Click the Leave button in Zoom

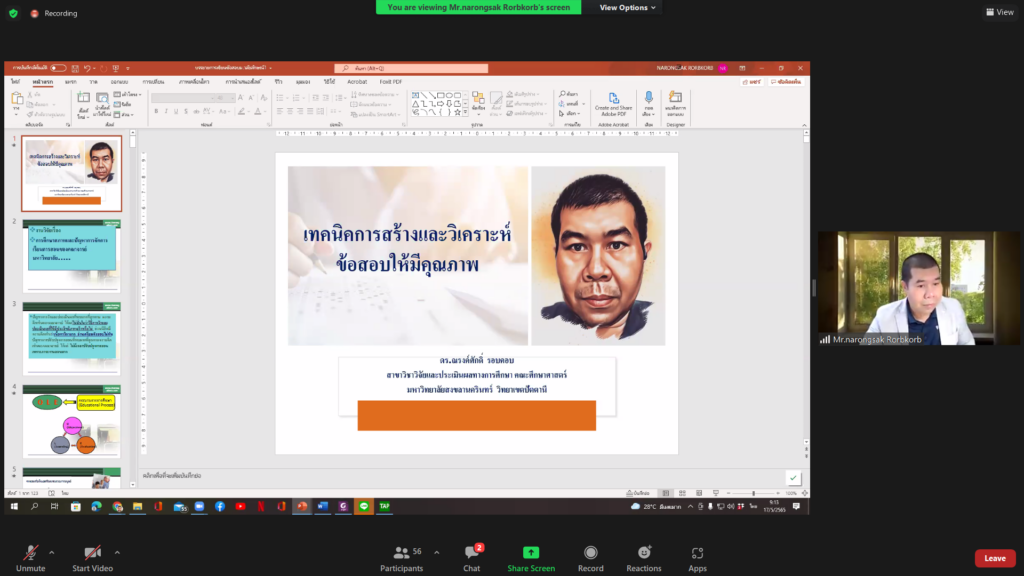pos(994,558)
